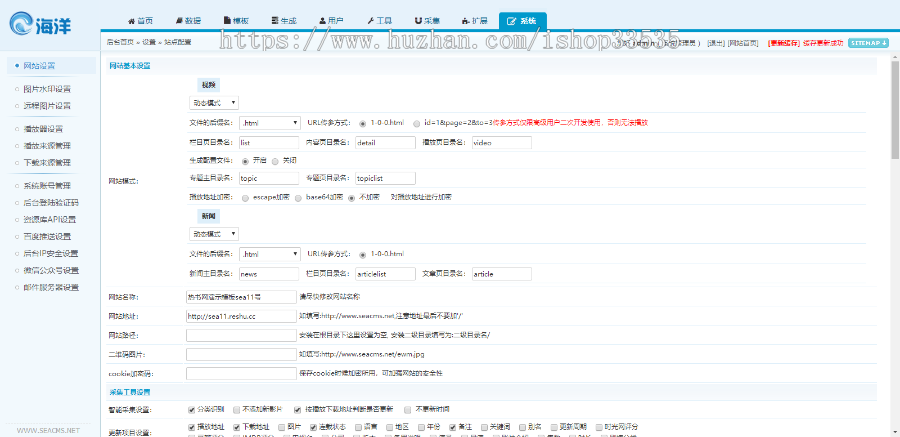Select the news 1-0-0.html URL radio
This screenshot has height=437, width=900.
point(363,254)
